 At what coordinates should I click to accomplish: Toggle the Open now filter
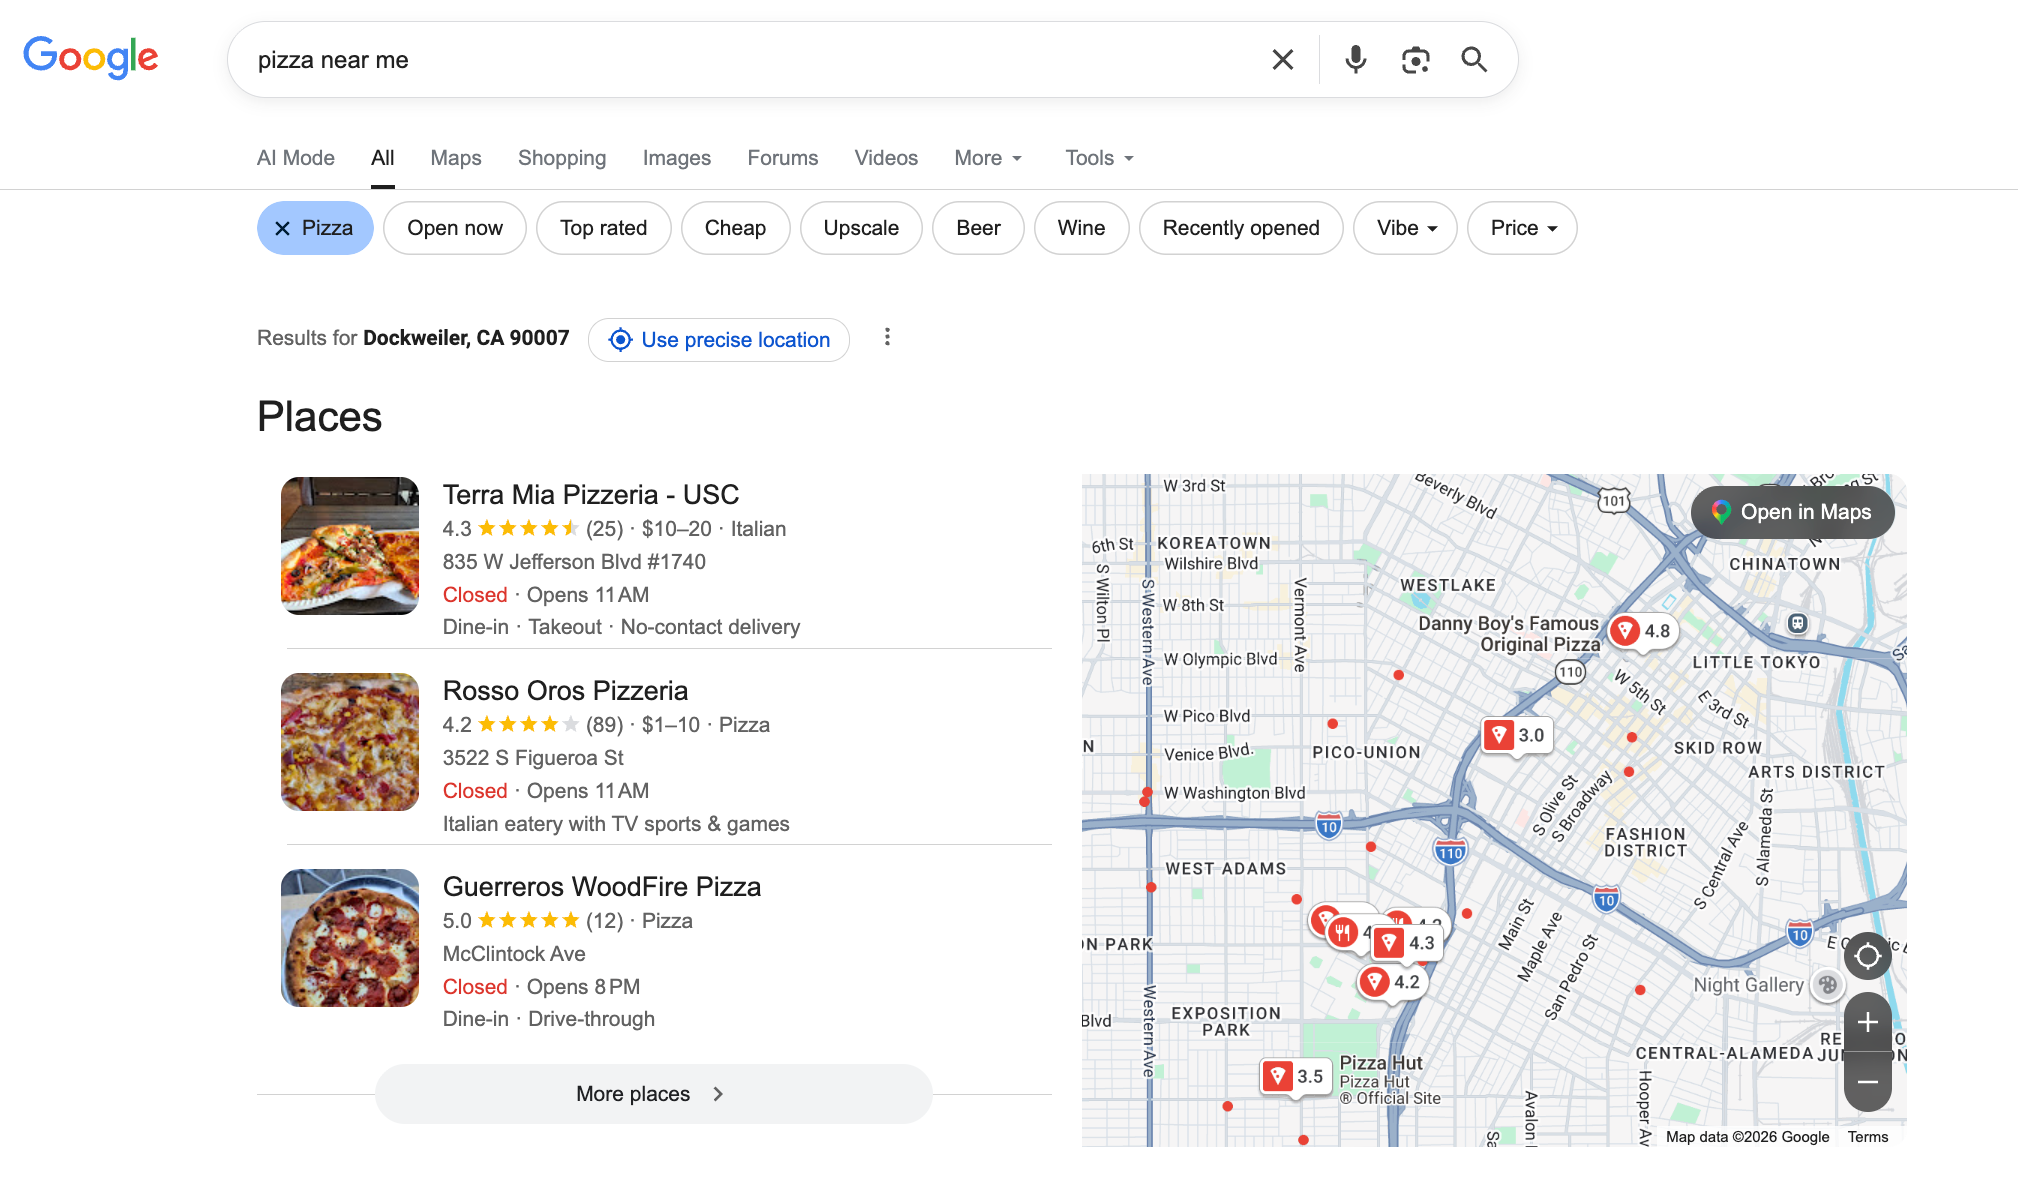455,228
